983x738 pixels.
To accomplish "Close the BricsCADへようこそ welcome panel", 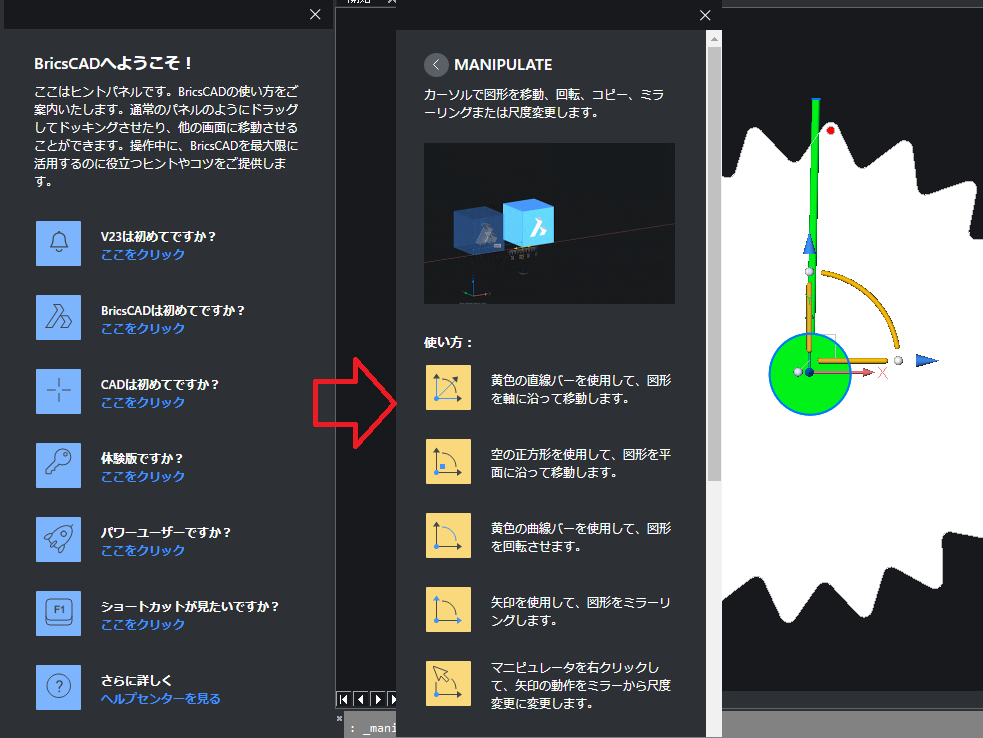I will tap(315, 14).
